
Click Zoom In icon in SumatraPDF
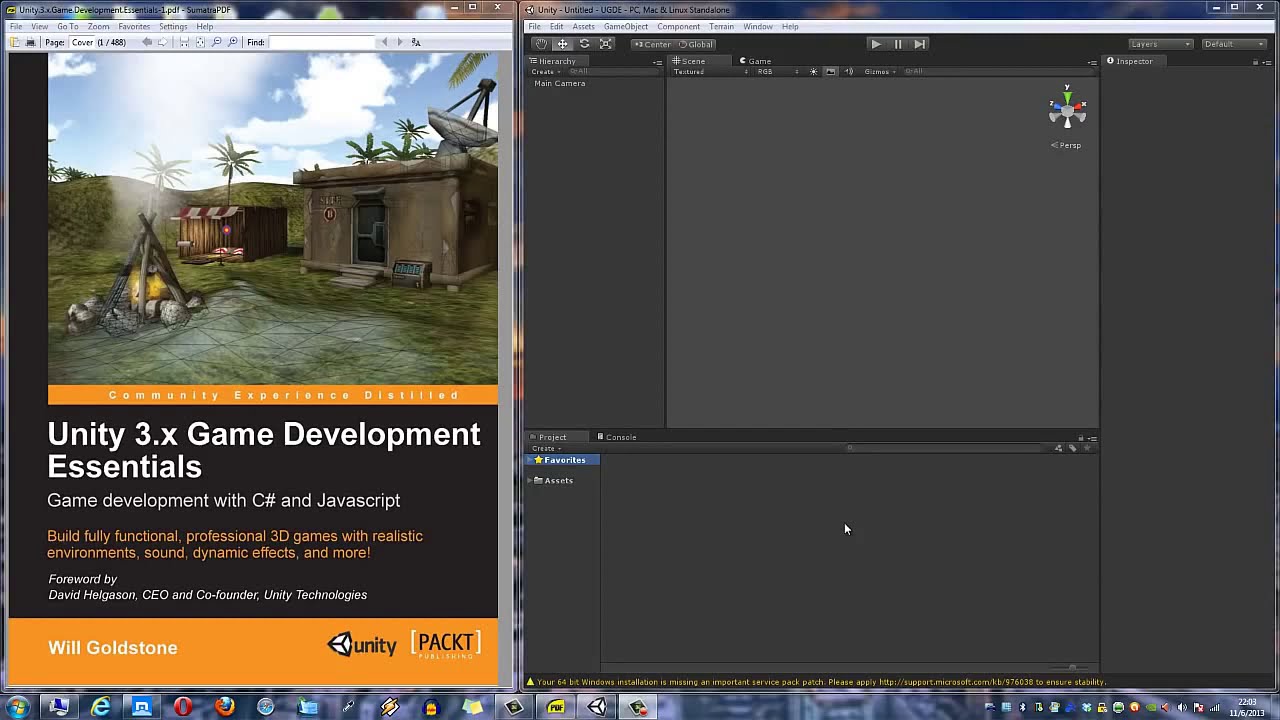pos(233,42)
